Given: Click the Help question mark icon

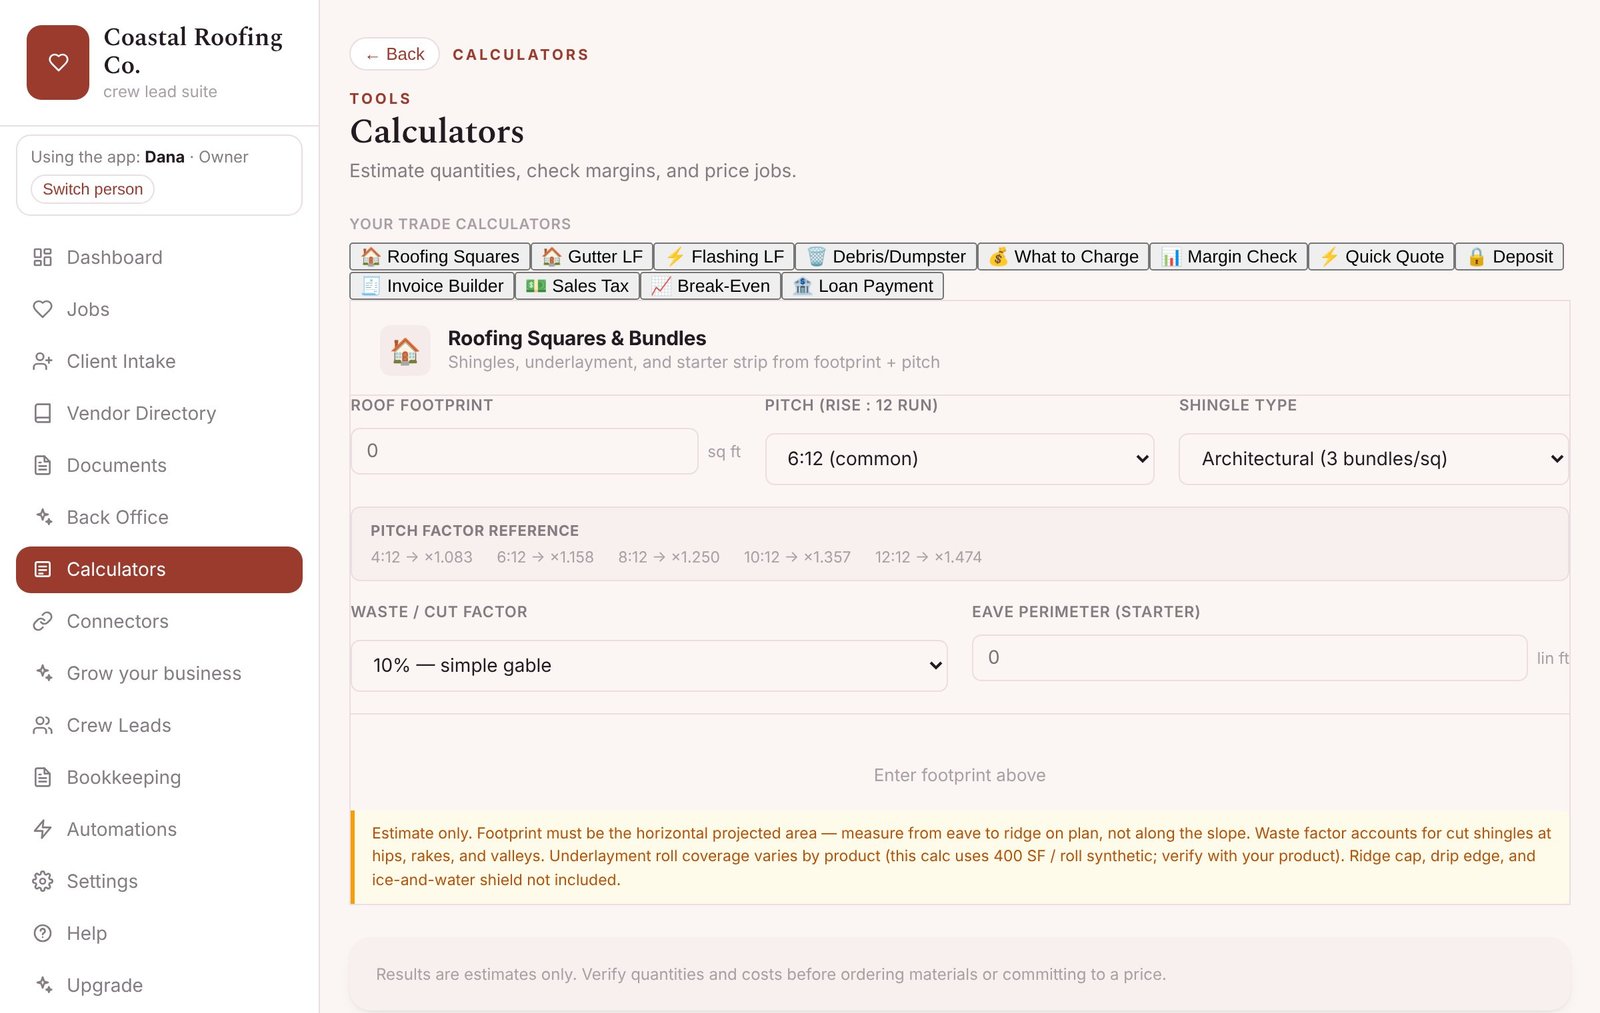Looking at the screenshot, I should click(x=42, y=933).
